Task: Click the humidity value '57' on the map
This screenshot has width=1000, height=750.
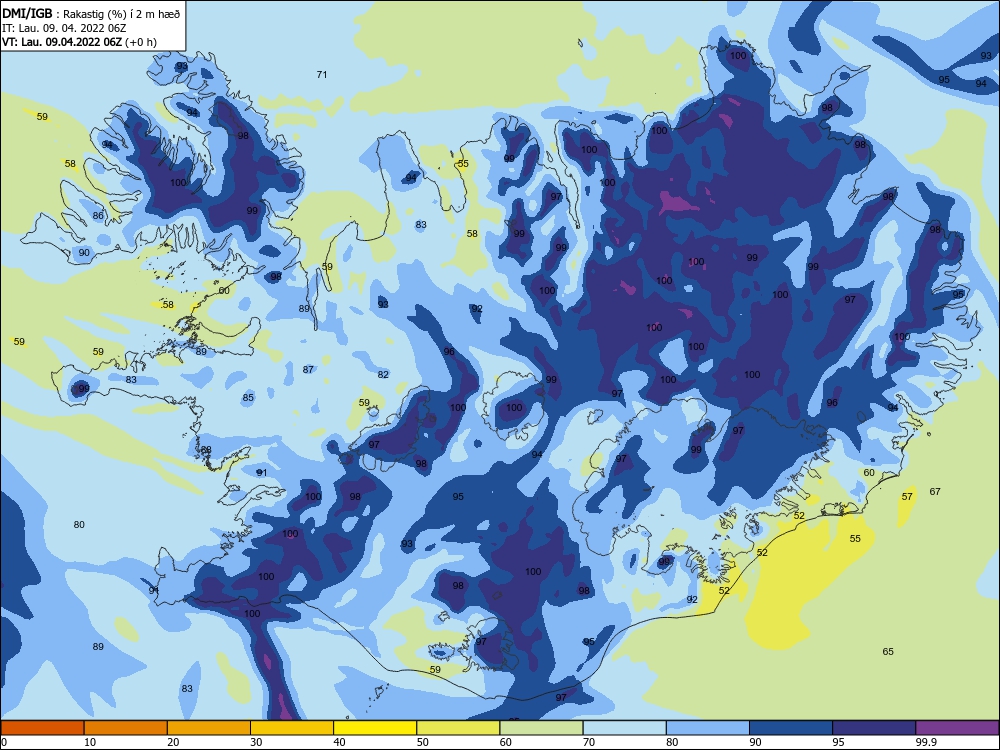Action: (x=908, y=497)
